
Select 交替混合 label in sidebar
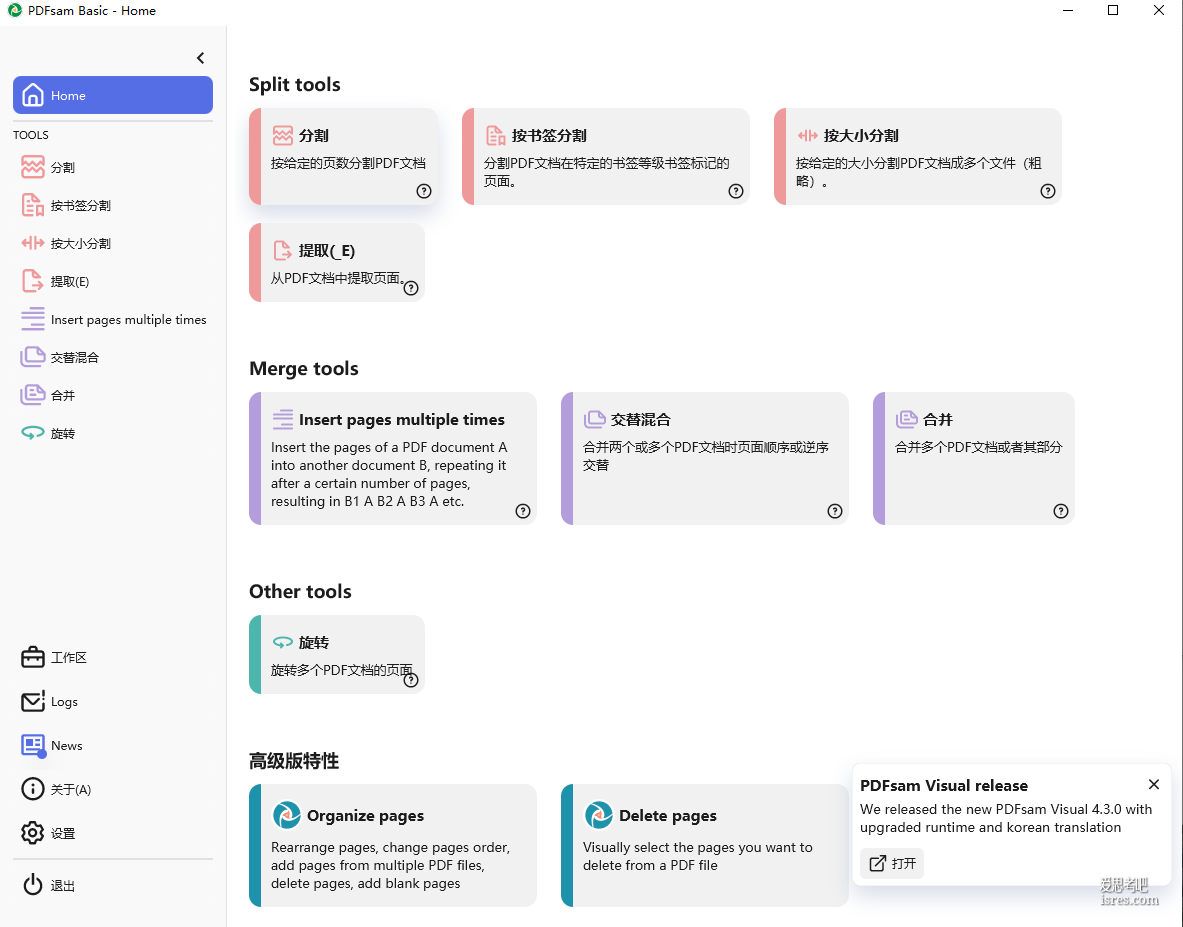click(75, 357)
